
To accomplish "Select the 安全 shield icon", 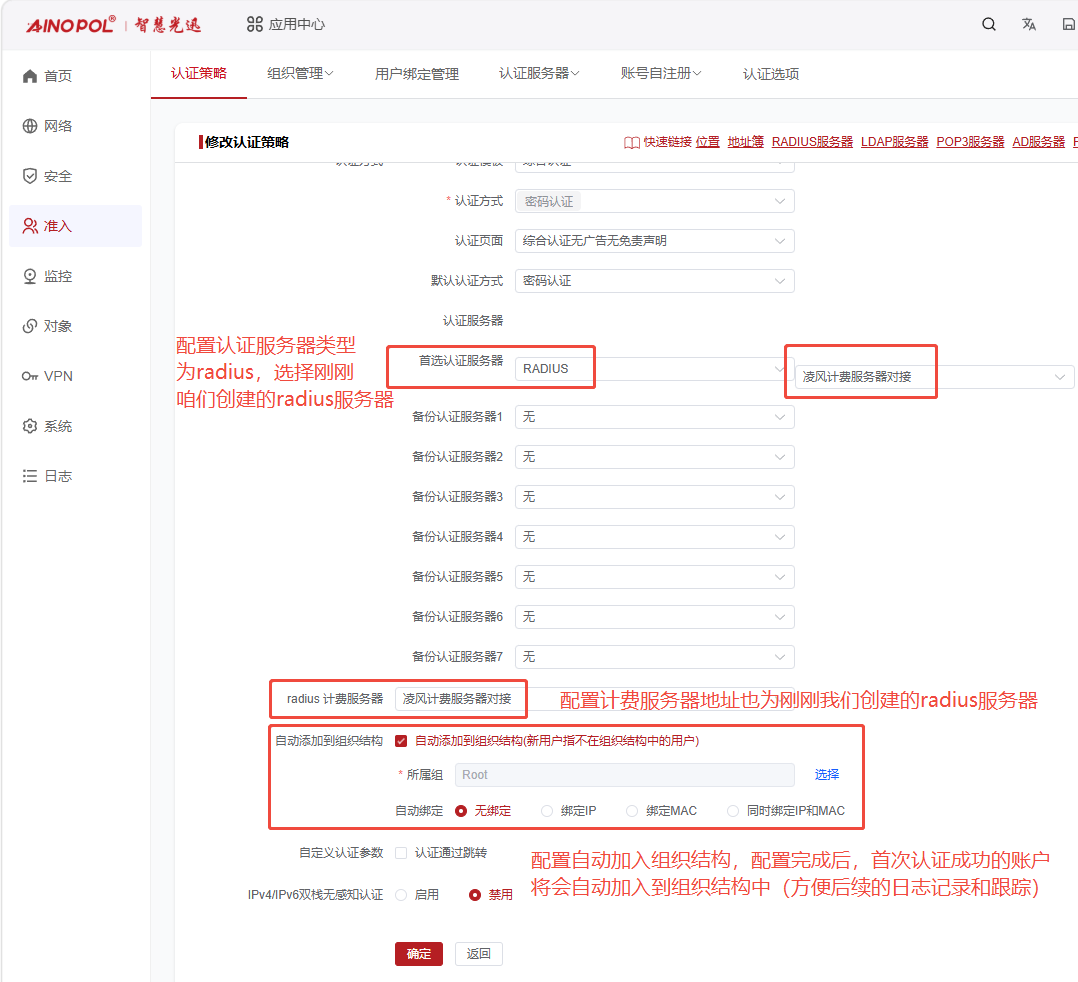I will click(x=30, y=176).
